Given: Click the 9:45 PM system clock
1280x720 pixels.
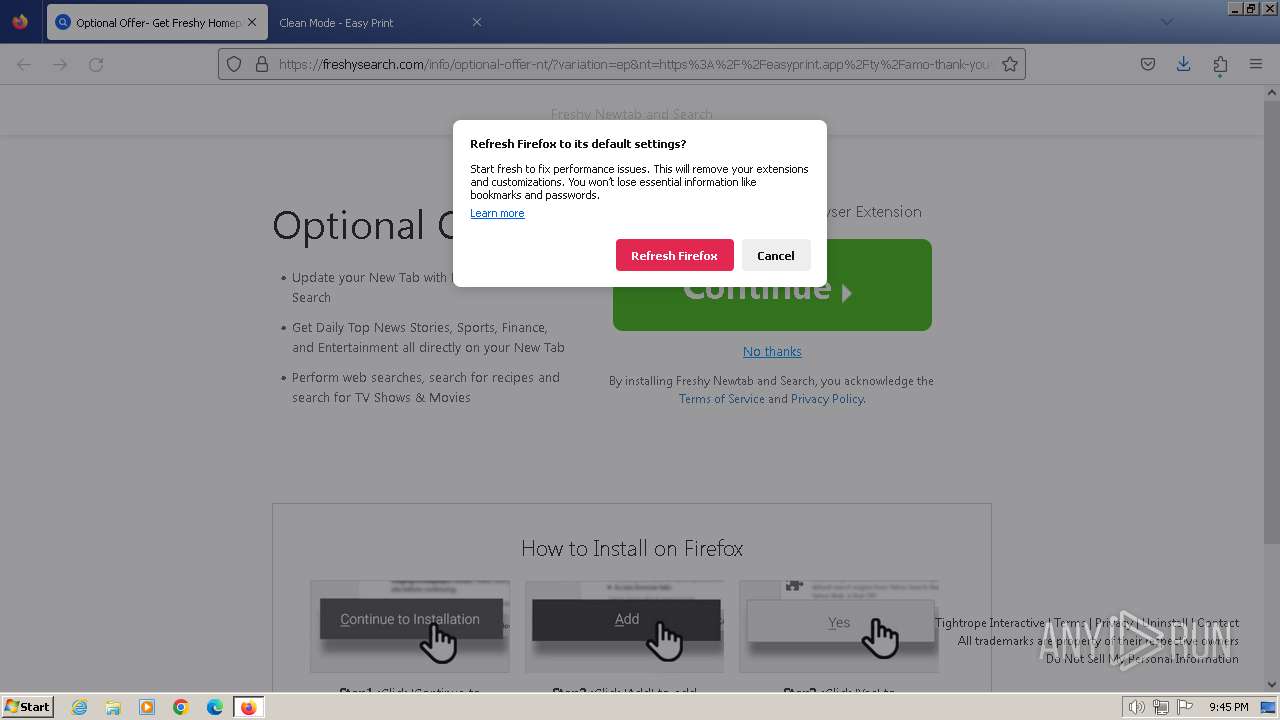Looking at the screenshot, I should [1228, 707].
